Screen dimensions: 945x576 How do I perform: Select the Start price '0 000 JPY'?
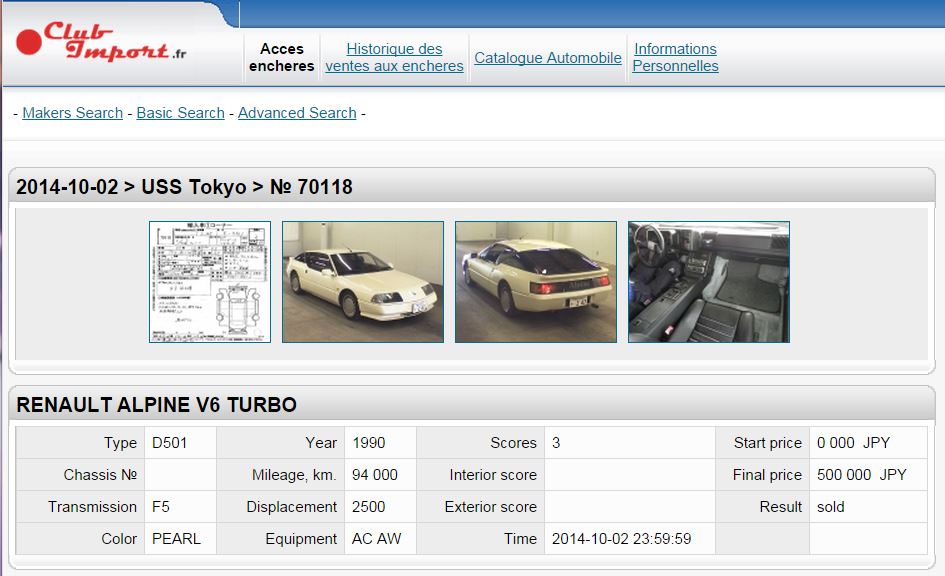[x=853, y=443]
